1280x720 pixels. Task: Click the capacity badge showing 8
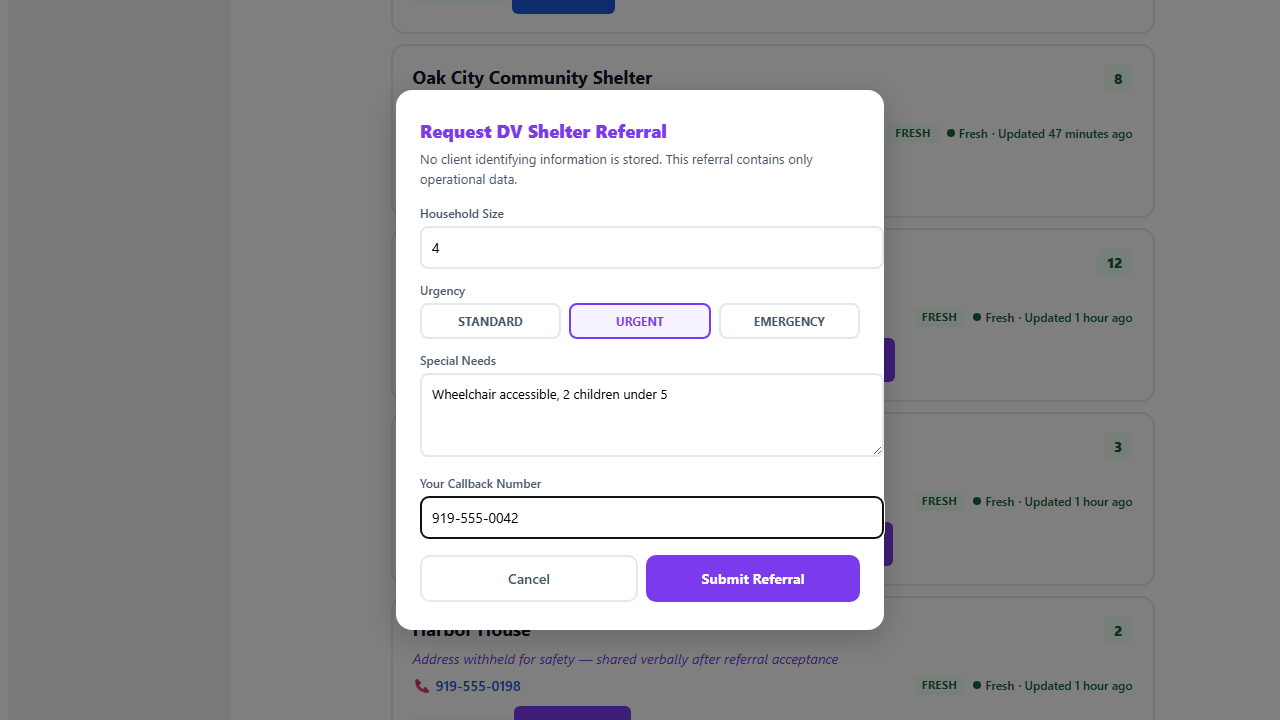[1117, 79]
